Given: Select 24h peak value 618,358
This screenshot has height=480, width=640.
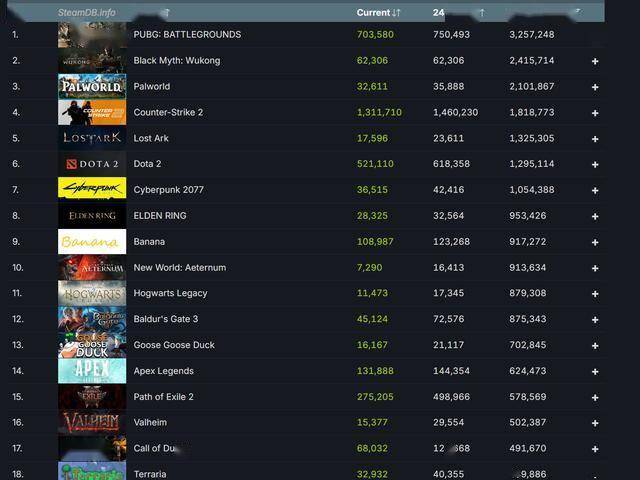Looking at the screenshot, I should [451, 164].
